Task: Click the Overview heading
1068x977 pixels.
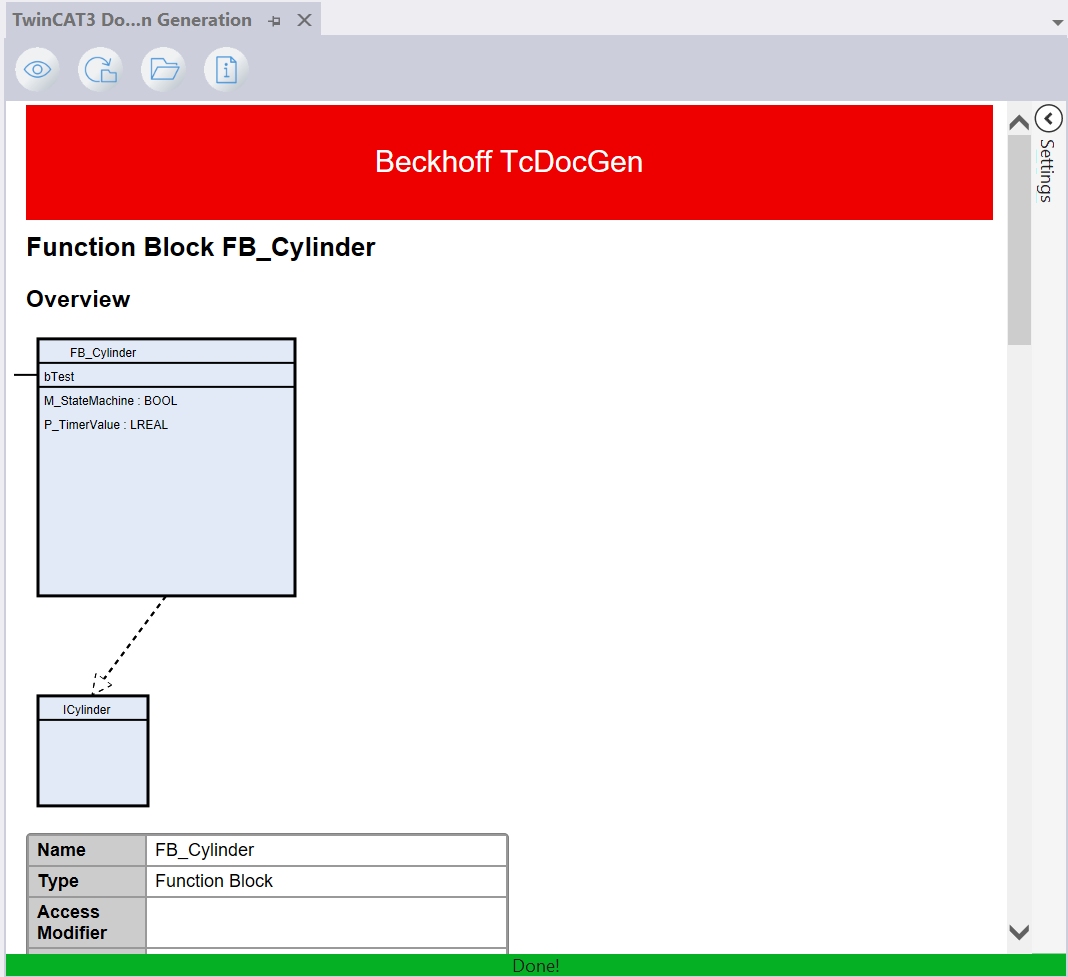Action: point(78,299)
